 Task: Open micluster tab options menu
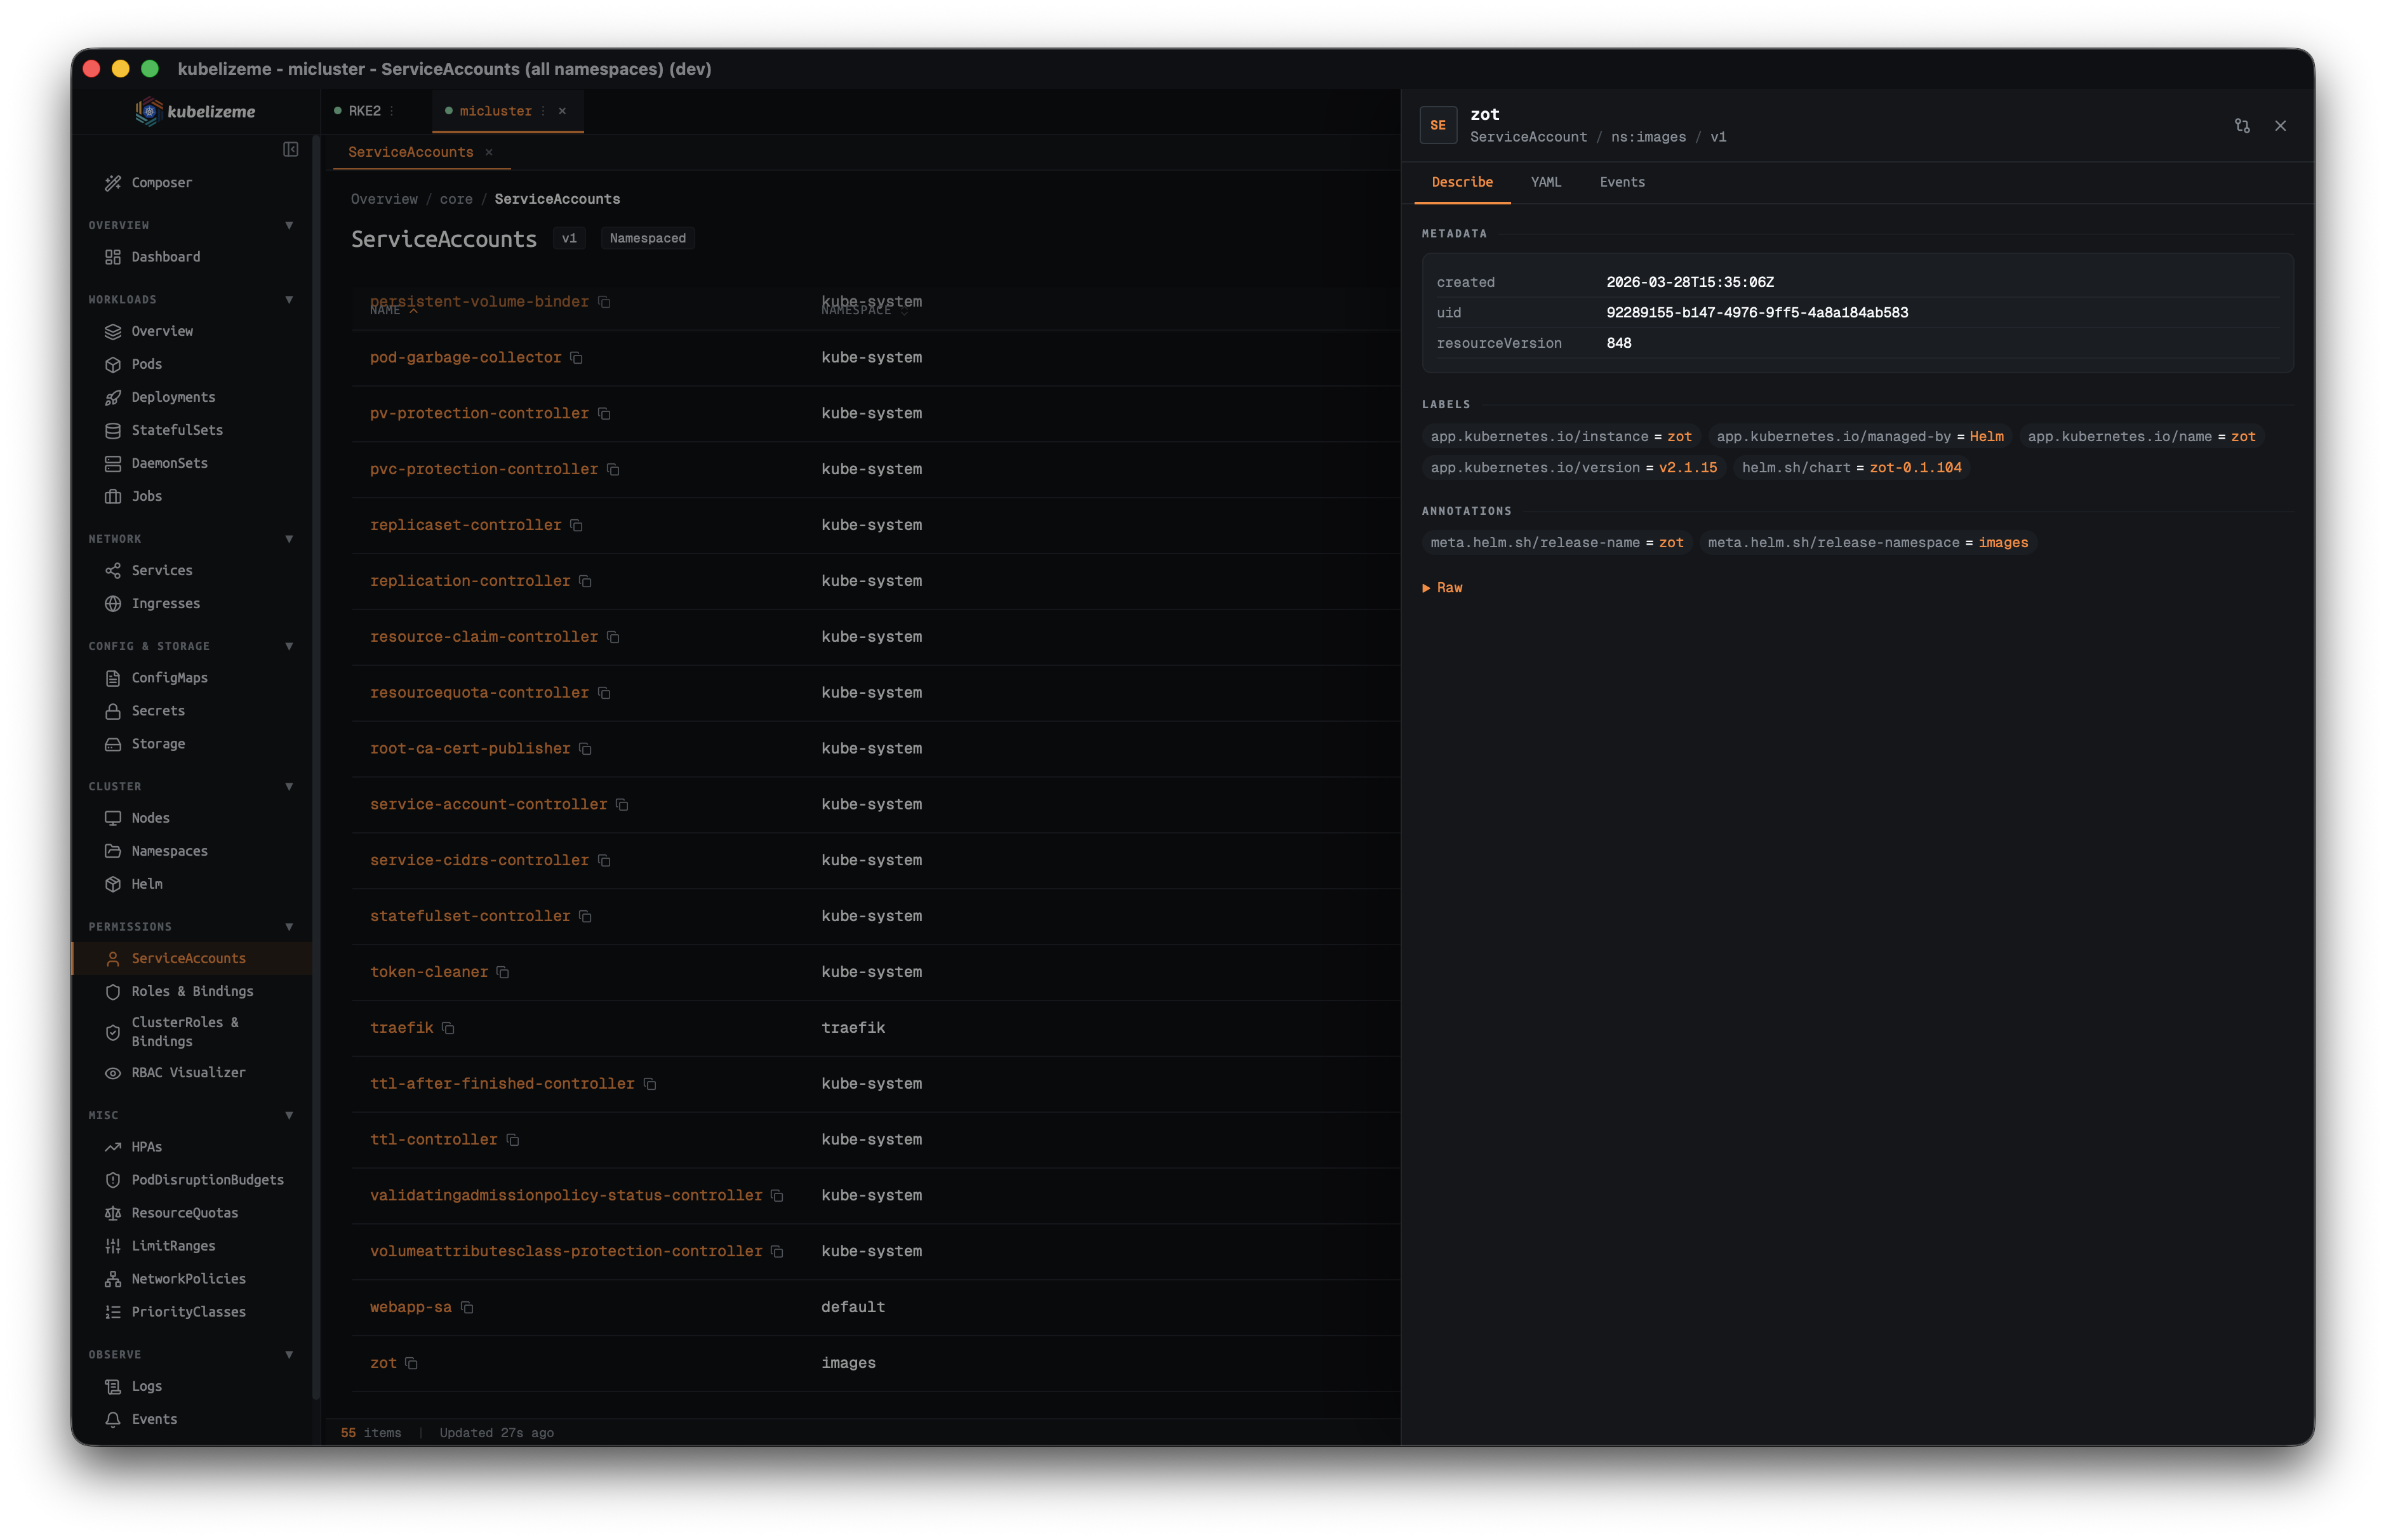[543, 111]
